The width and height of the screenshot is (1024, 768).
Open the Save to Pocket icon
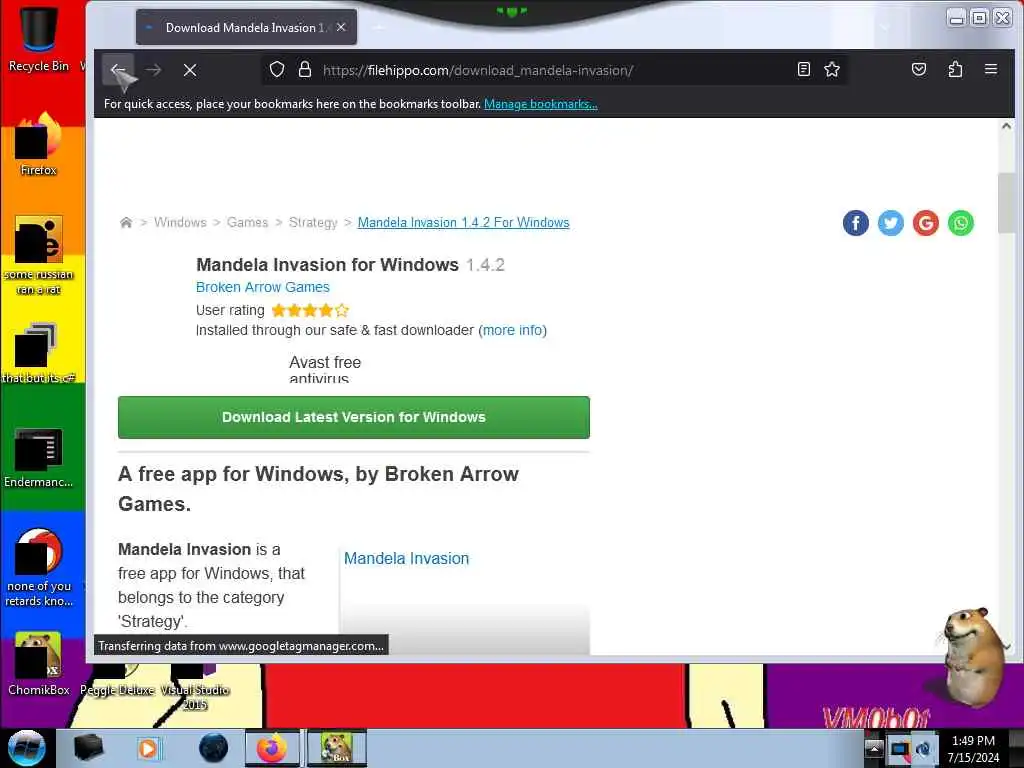pyautogui.click(x=919, y=69)
